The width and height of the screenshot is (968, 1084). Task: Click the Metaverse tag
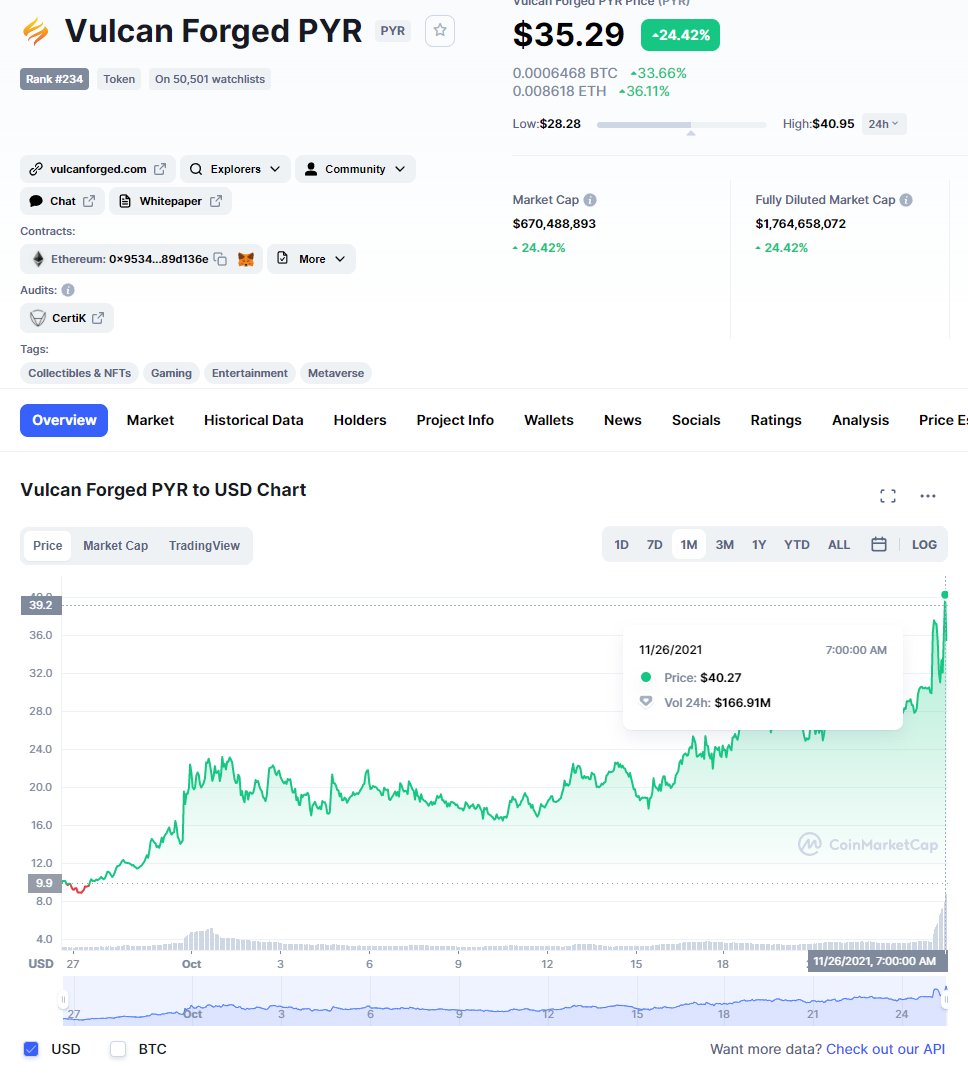coord(336,373)
